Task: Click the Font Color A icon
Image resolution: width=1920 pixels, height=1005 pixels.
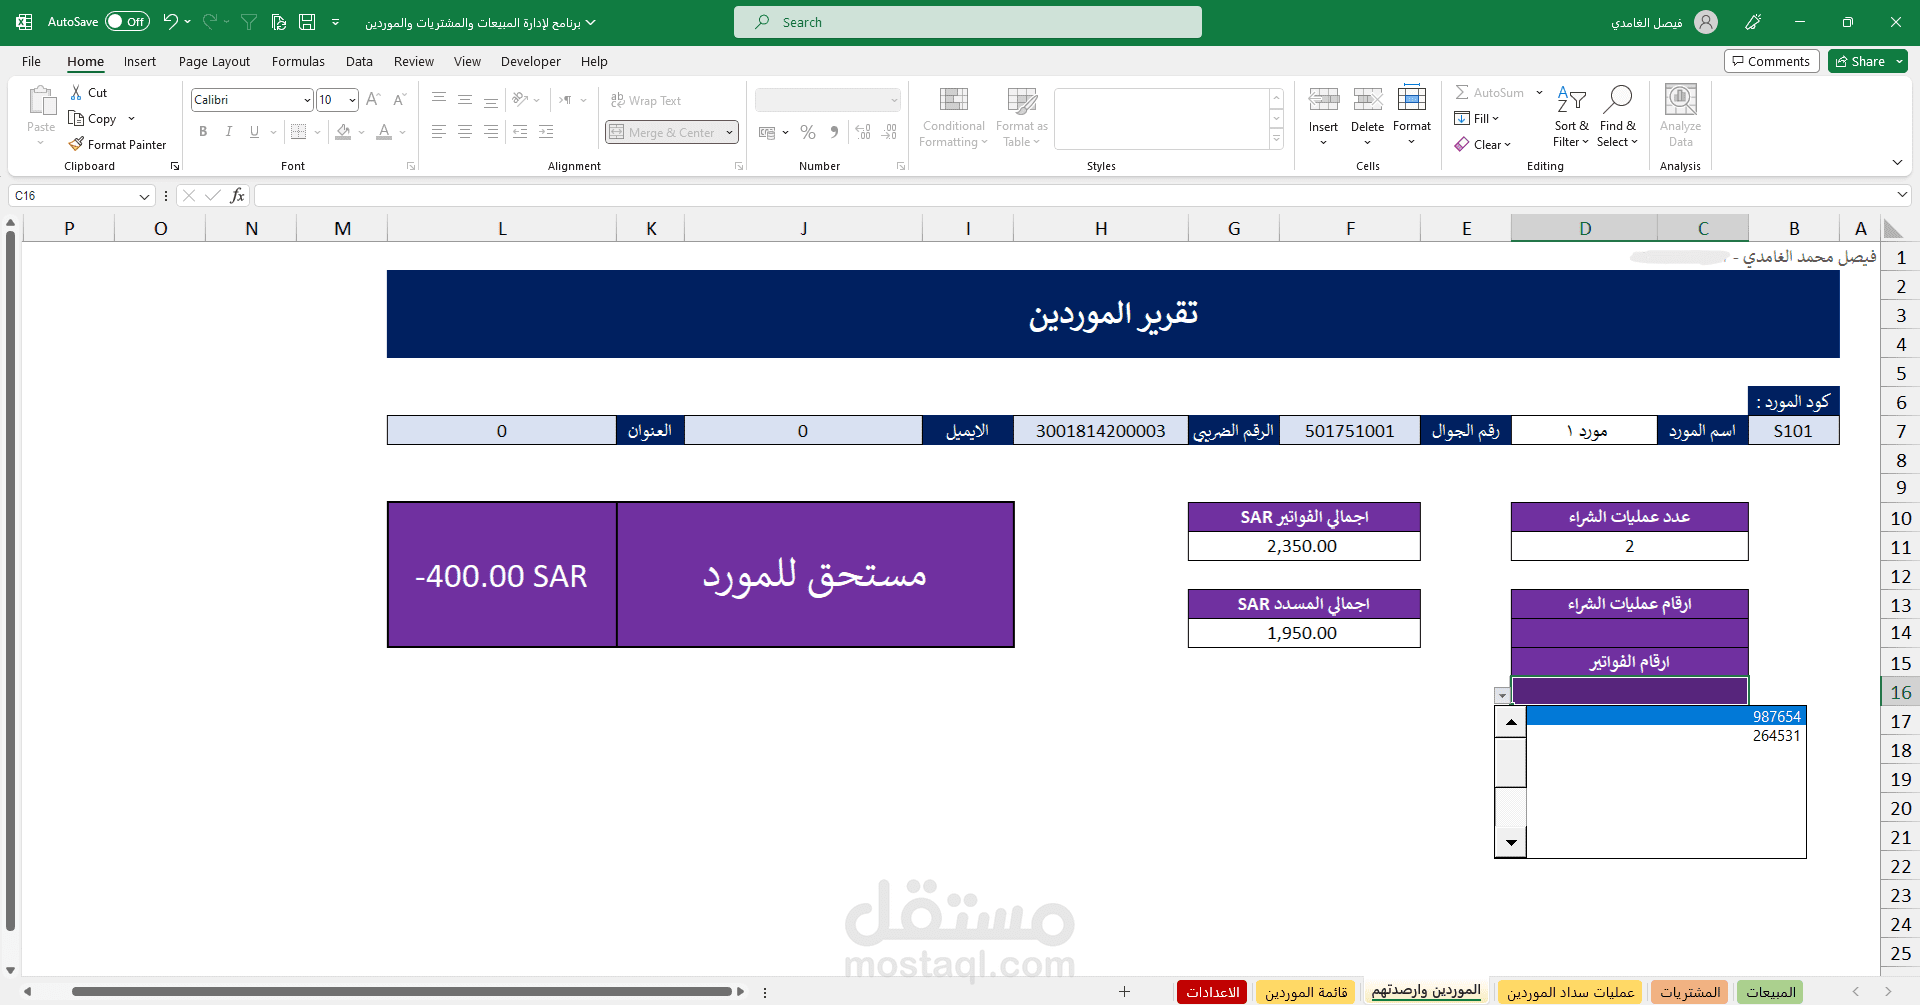Action: [x=384, y=131]
